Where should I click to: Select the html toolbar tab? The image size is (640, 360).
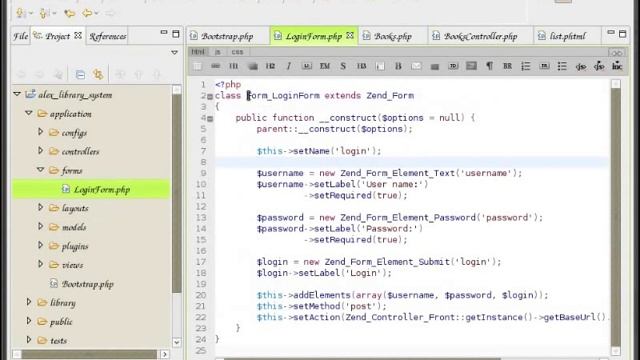click(x=198, y=52)
